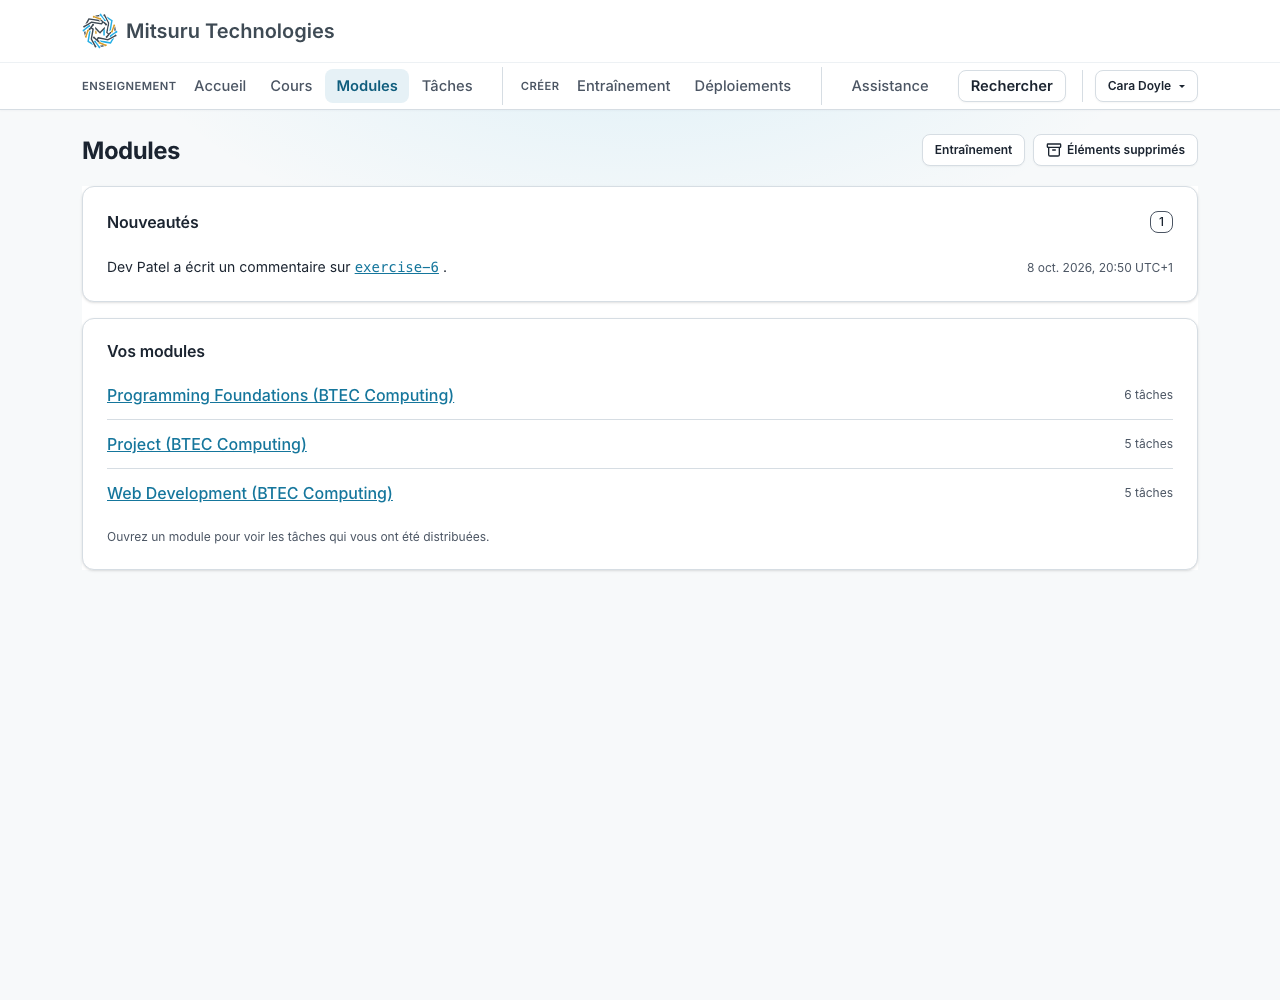Open the exercise-6 comment link

tap(397, 267)
